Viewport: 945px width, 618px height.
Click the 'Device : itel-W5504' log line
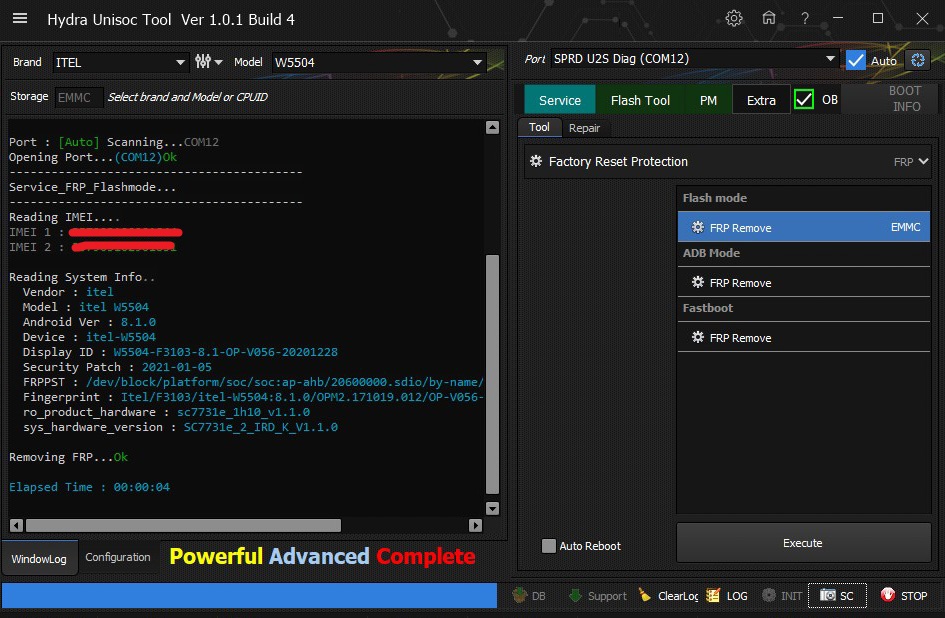(x=89, y=336)
